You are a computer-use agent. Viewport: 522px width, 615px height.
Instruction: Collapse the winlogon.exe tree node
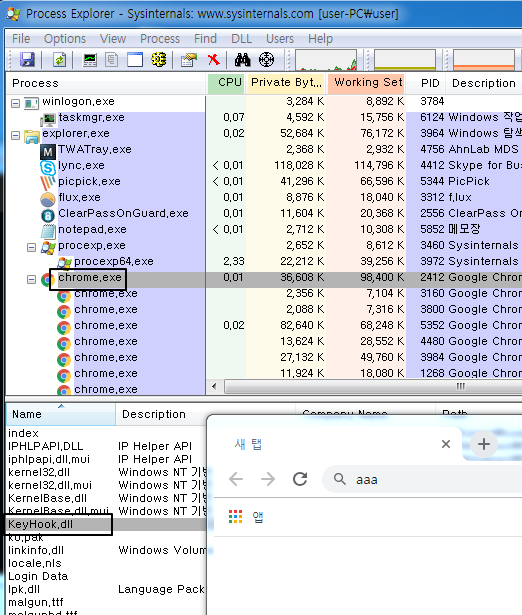15,104
